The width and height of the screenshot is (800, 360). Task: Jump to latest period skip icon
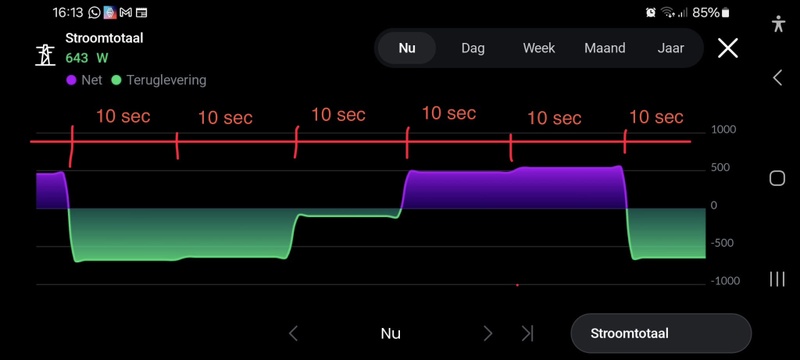point(527,333)
